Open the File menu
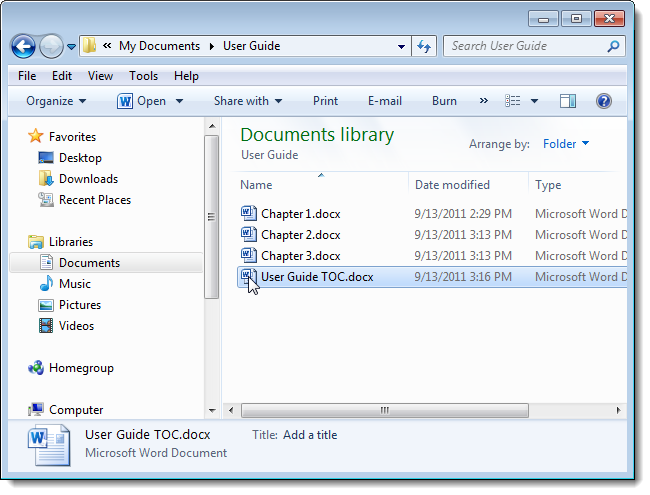650x495 pixels. point(27,76)
